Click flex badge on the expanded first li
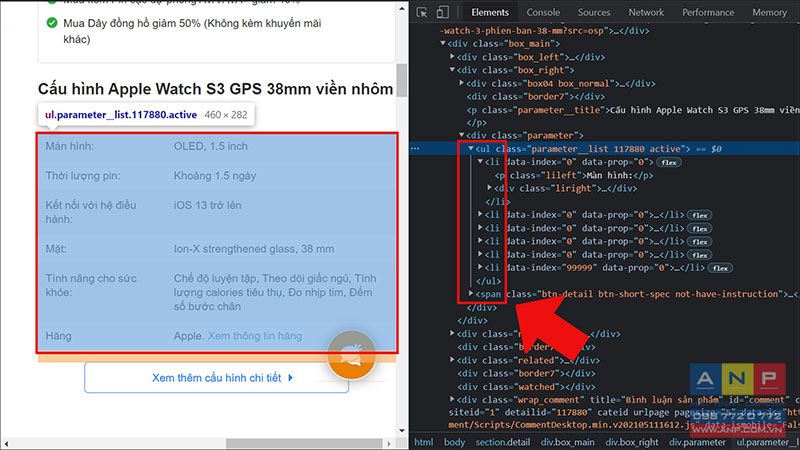The image size is (800, 450). [669, 162]
